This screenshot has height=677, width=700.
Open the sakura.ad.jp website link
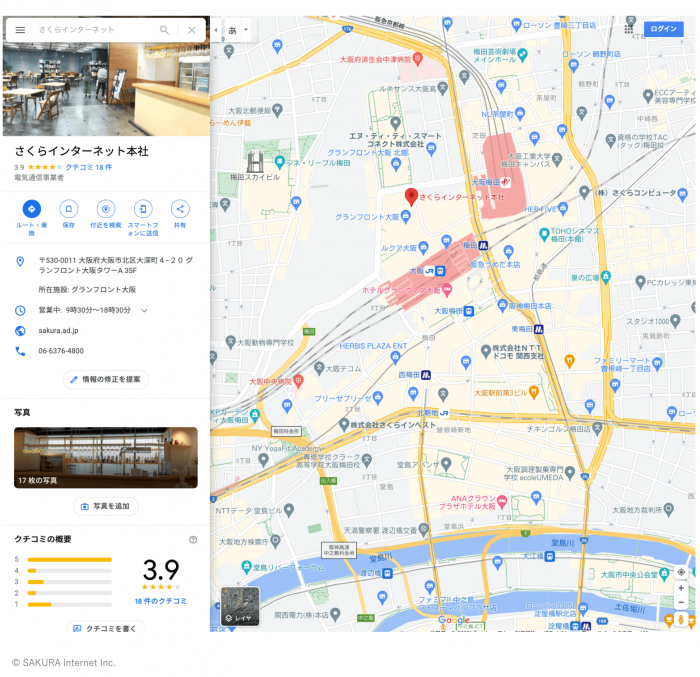pyautogui.click(x=58, y=330)
